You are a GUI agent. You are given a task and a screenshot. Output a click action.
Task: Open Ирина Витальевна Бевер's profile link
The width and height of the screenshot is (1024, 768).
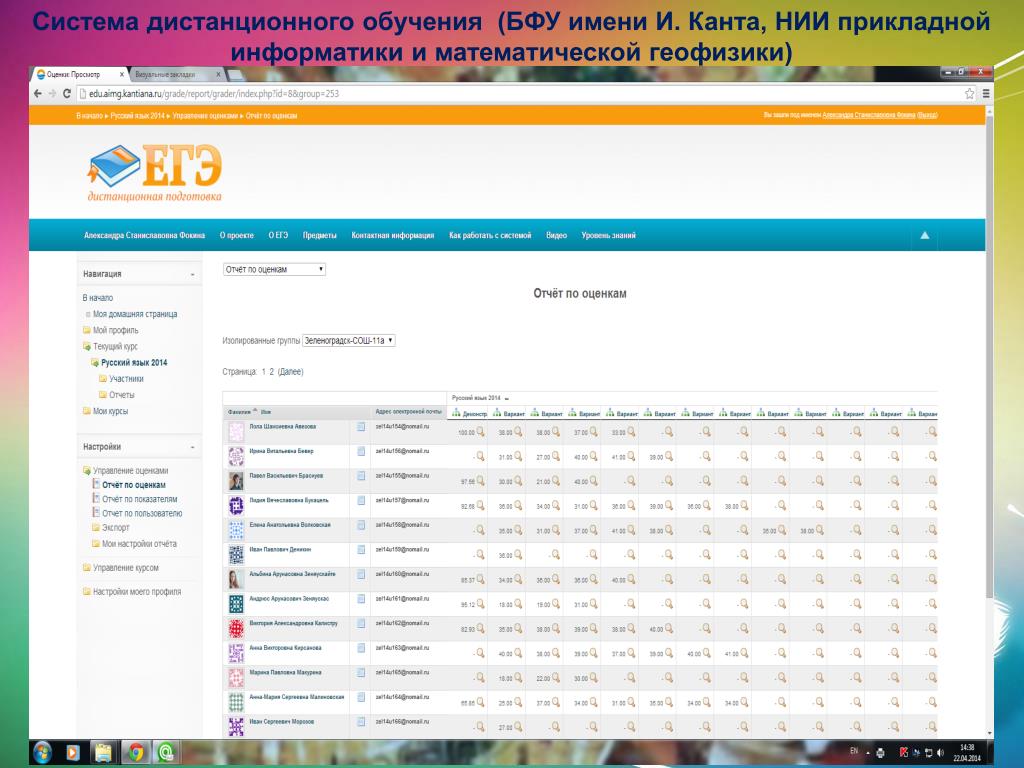pos(281,451)
